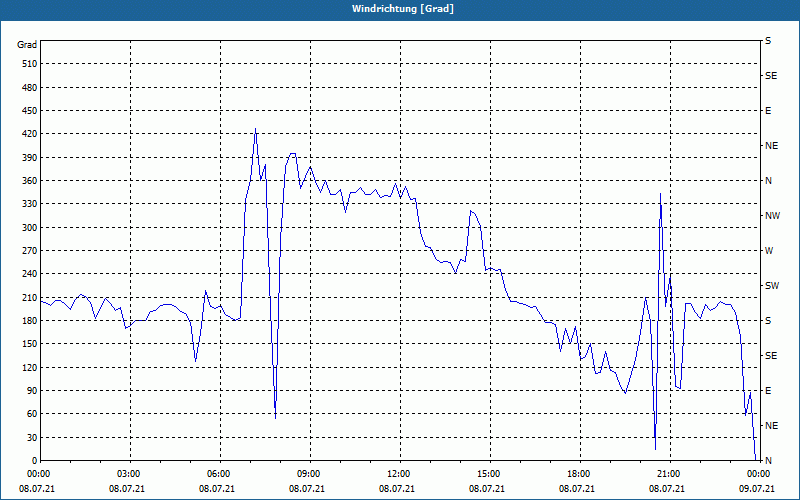Image resolution: width=800 pixels, height=500 pixels.
Task: Click the 21:00 time label
Action: coord(667,474)
